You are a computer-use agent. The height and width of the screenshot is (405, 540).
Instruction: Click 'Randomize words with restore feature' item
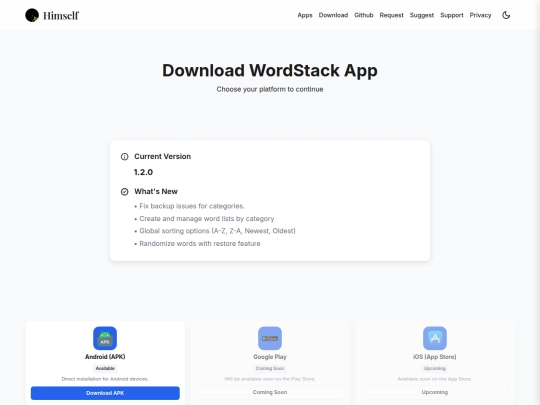point(200,243)
